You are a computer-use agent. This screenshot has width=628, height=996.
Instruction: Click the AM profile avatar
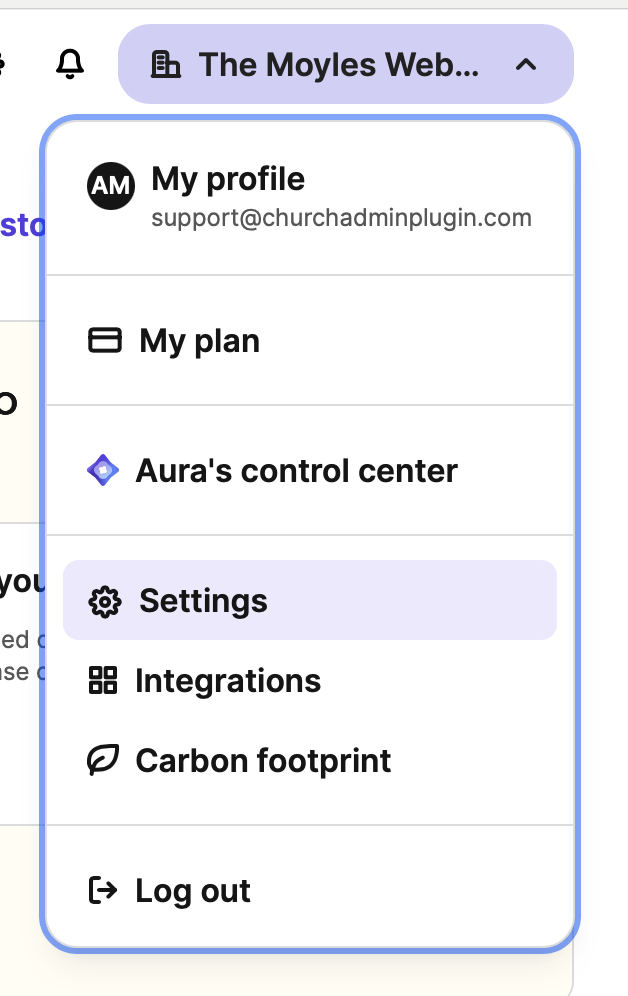pos(110,187)
